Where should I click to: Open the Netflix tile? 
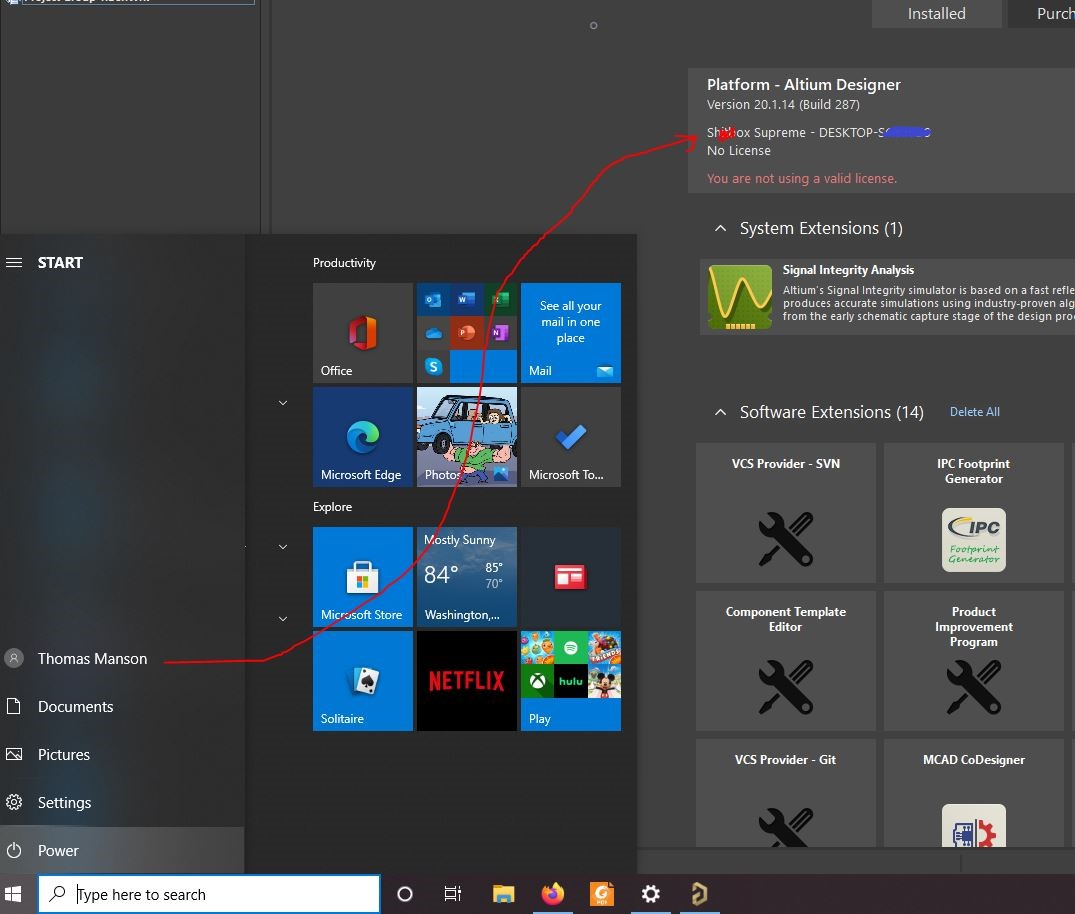pyautogui.click(x=467, y=681)
